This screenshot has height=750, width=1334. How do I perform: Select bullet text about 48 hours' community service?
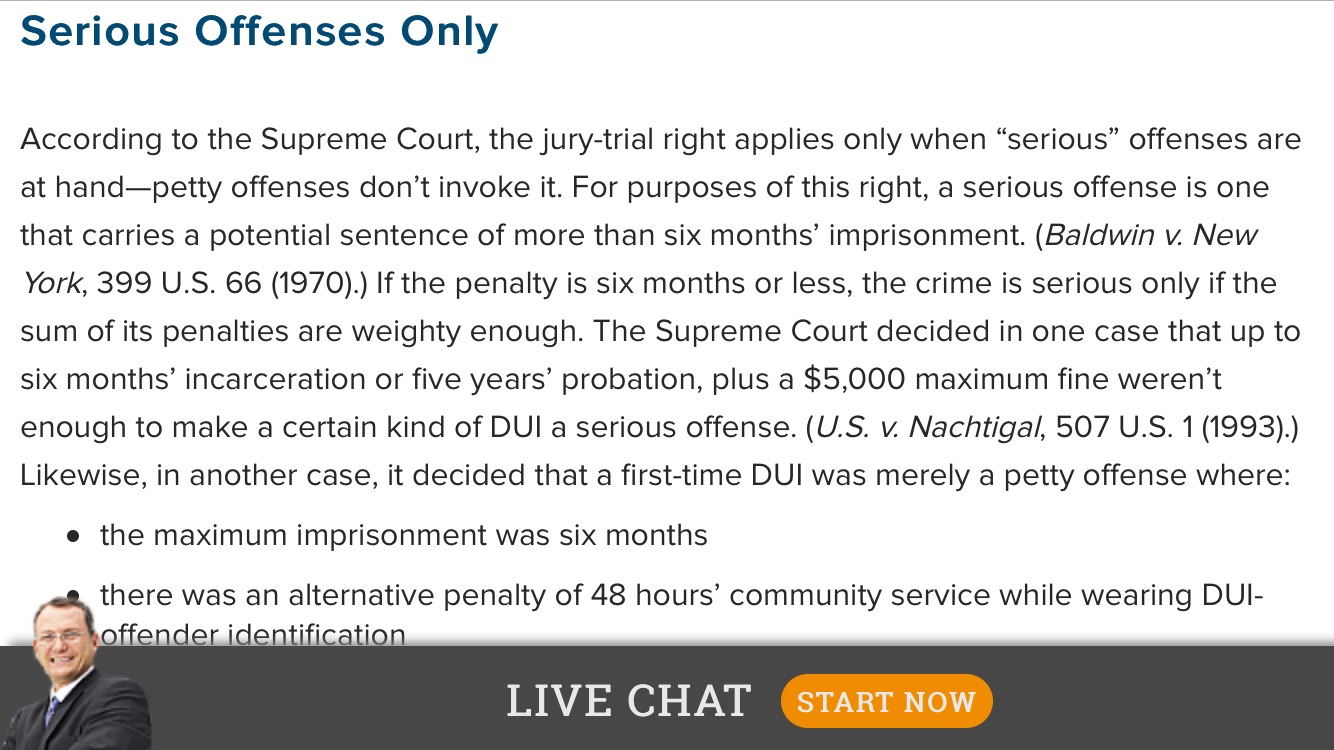pos(681,615)
